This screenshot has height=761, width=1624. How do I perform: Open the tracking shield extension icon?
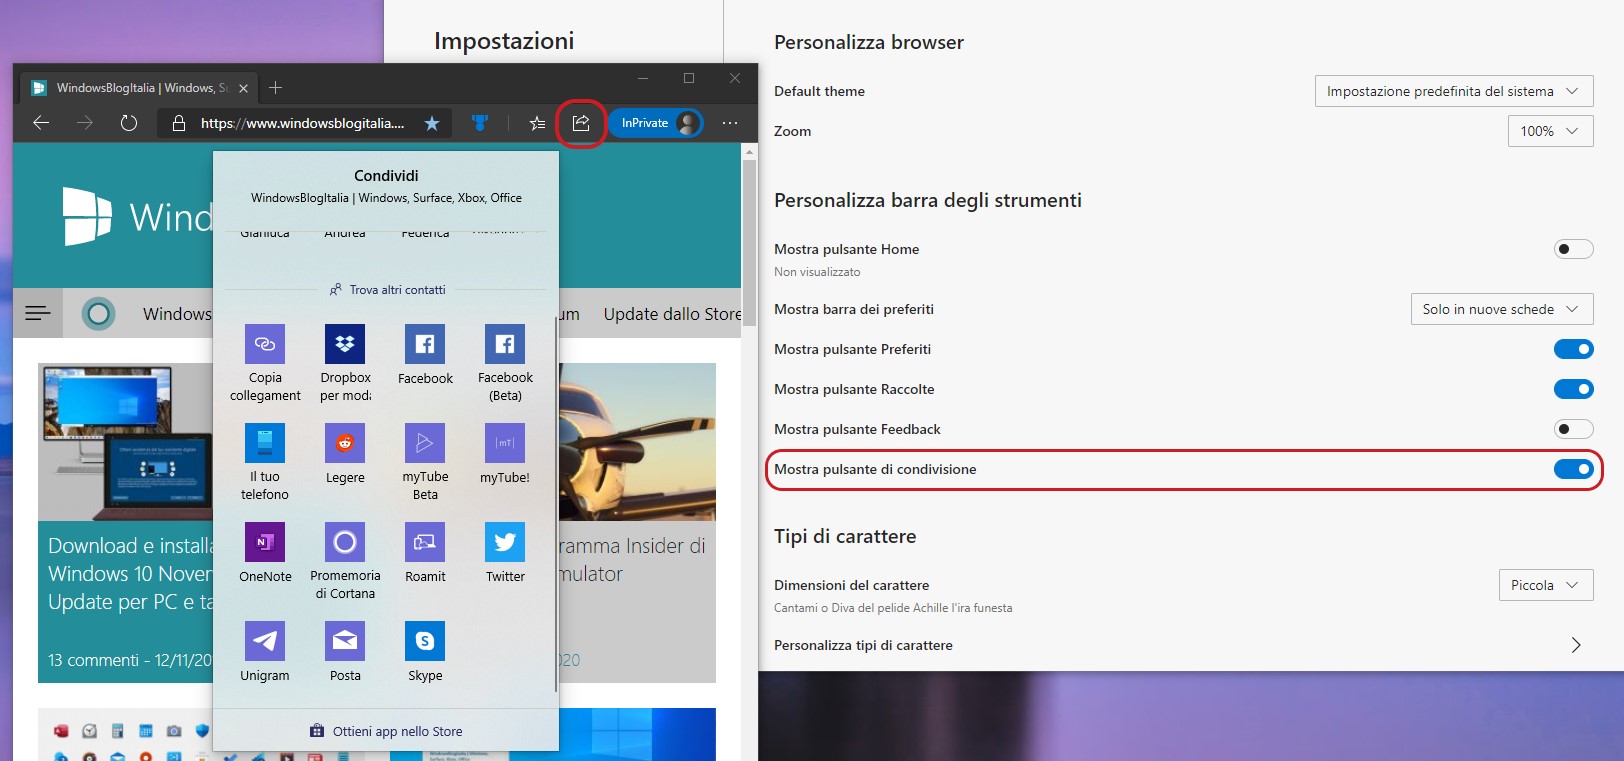480,123
